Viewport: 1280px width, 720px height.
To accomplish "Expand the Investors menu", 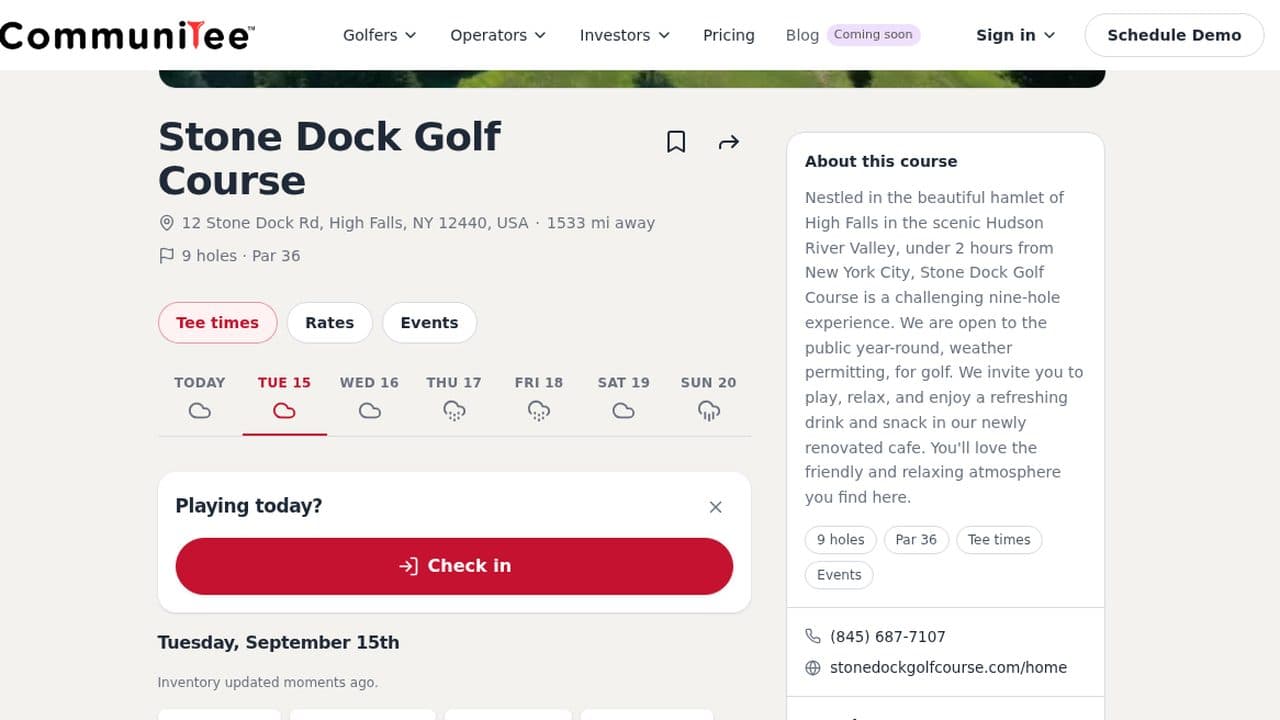I will click(624, 35).
